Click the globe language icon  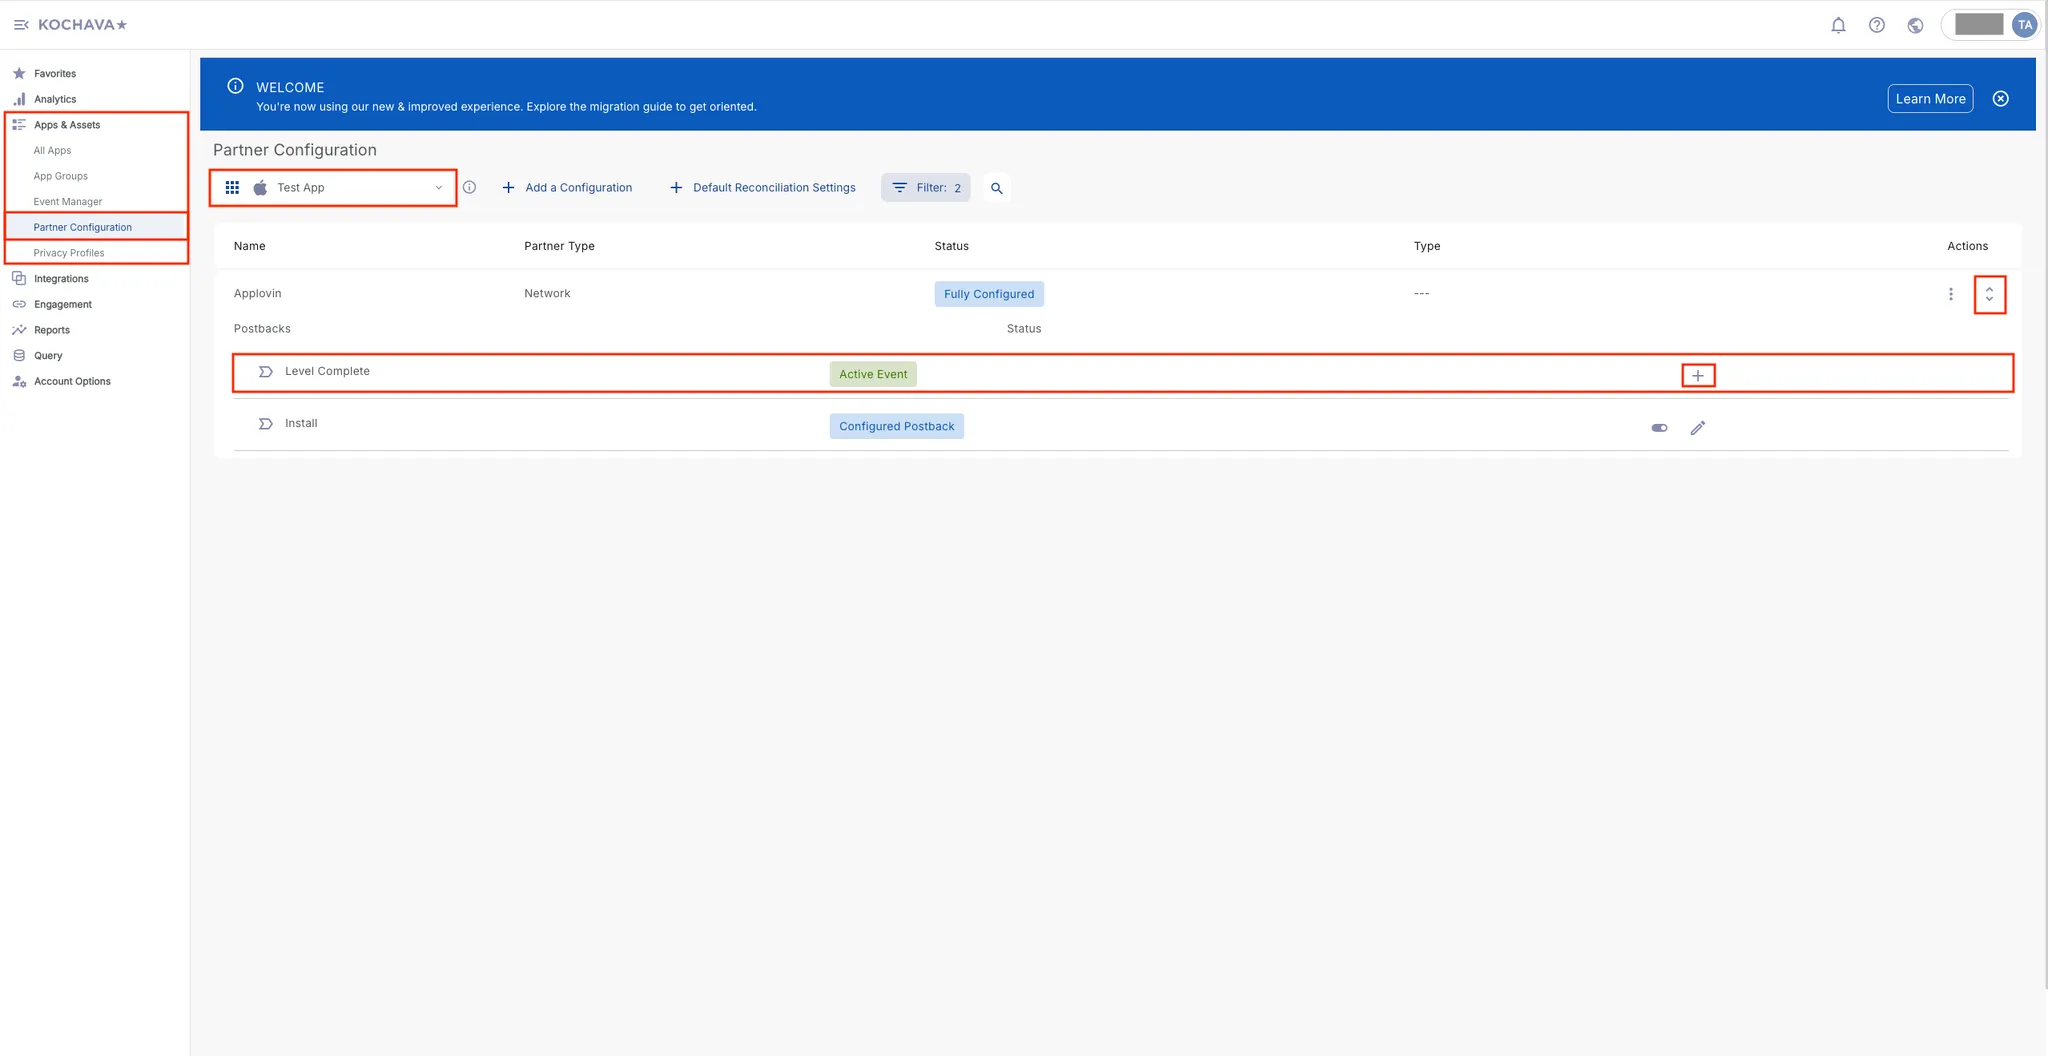click(x=1915, y=25)
